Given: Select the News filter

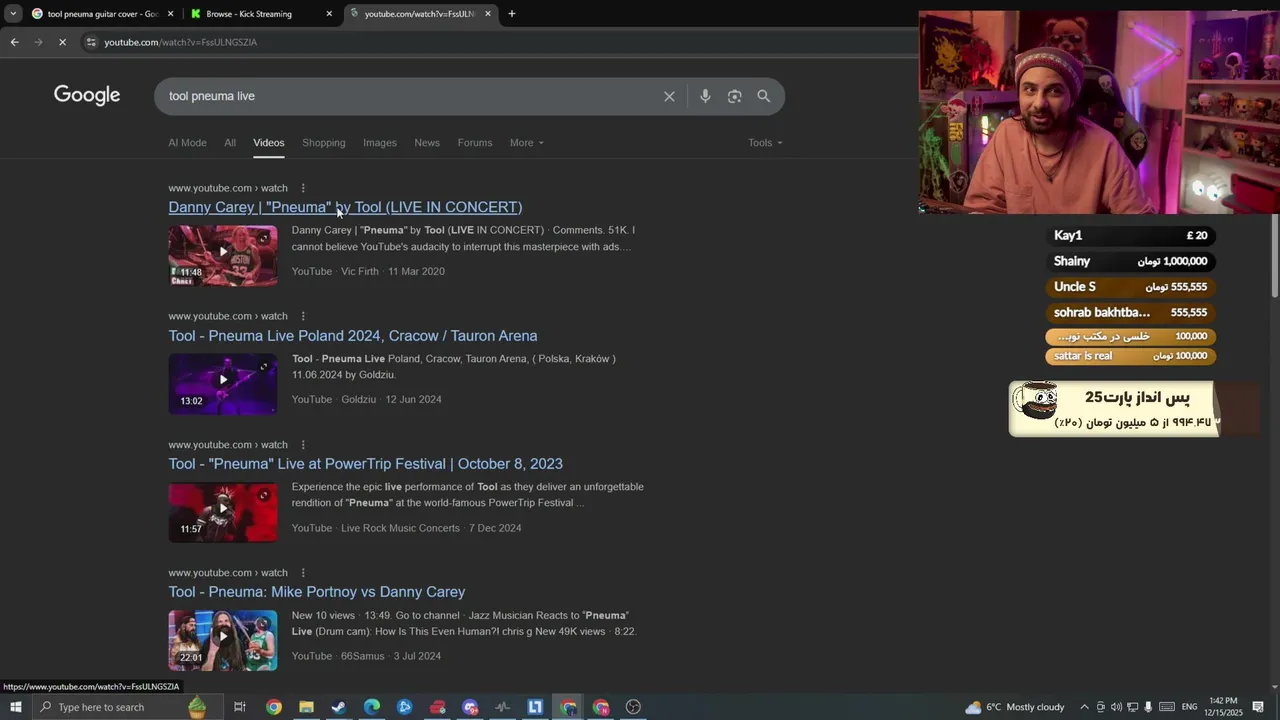Looking at the screenshot, I should click(427, 143).
